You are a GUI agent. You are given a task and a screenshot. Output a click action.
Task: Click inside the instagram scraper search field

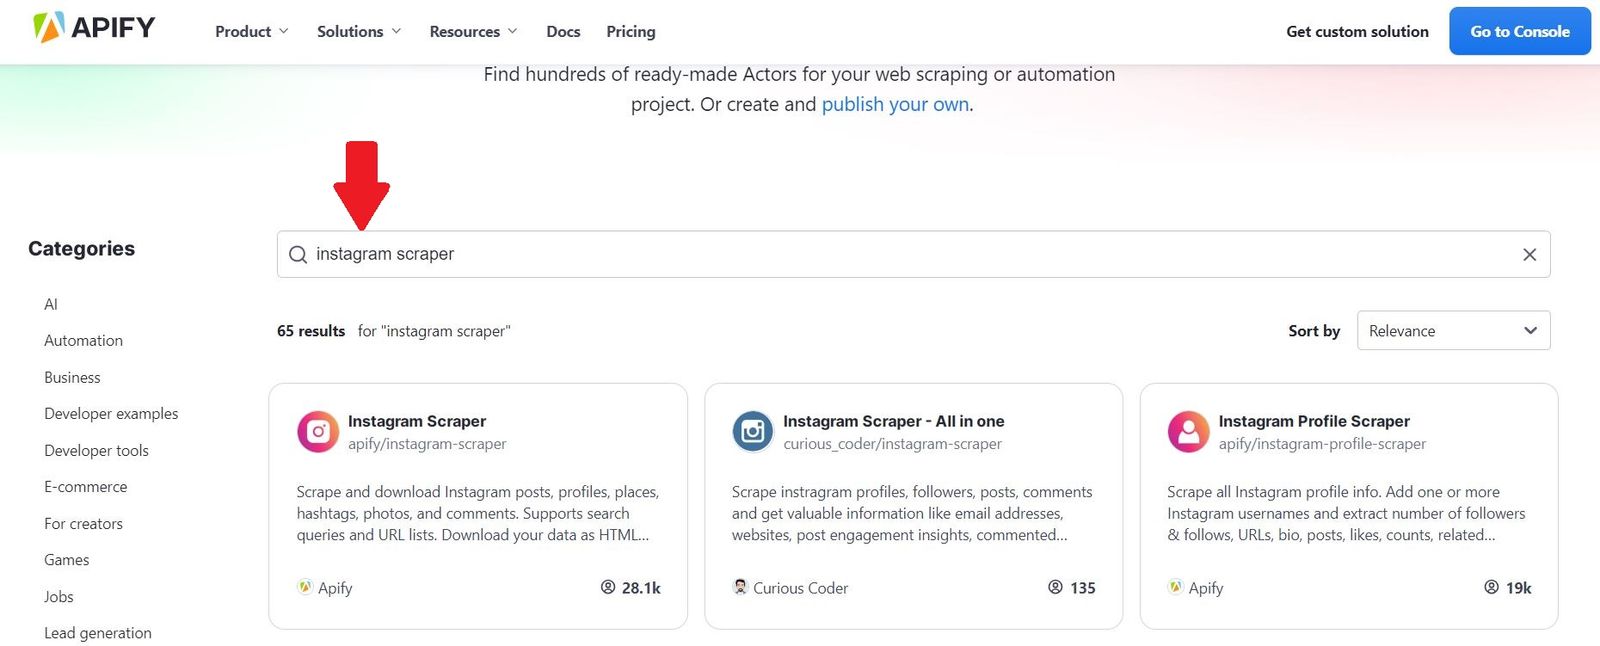(x=700, y=254)
